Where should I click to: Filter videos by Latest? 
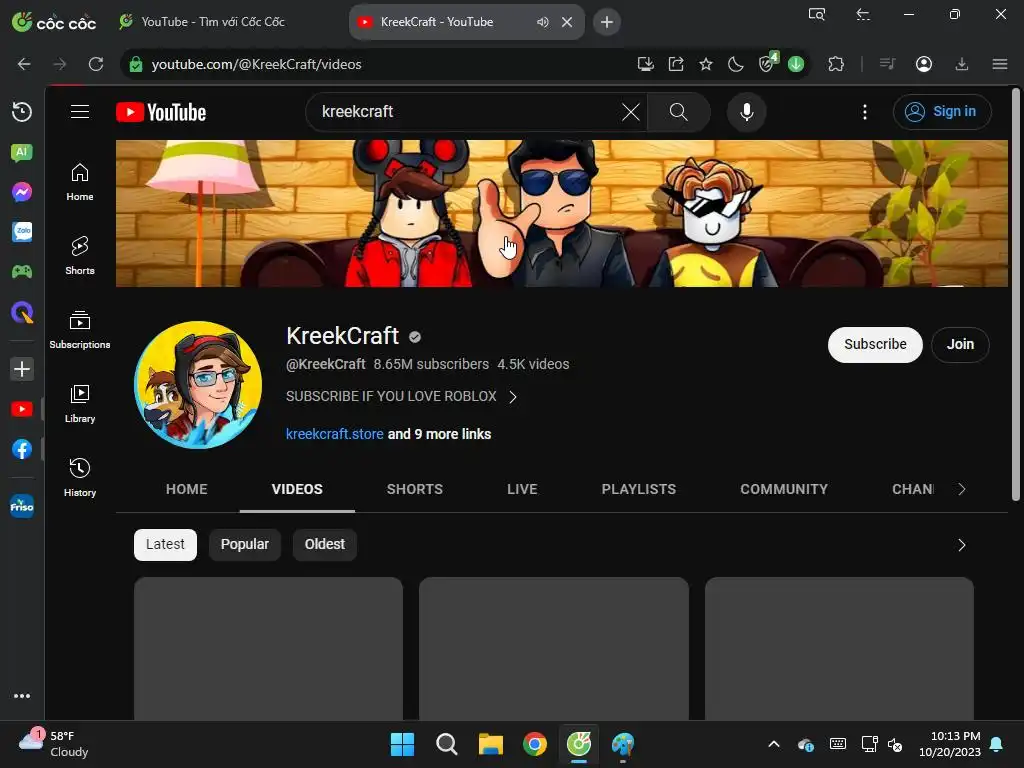coord(165,545)
